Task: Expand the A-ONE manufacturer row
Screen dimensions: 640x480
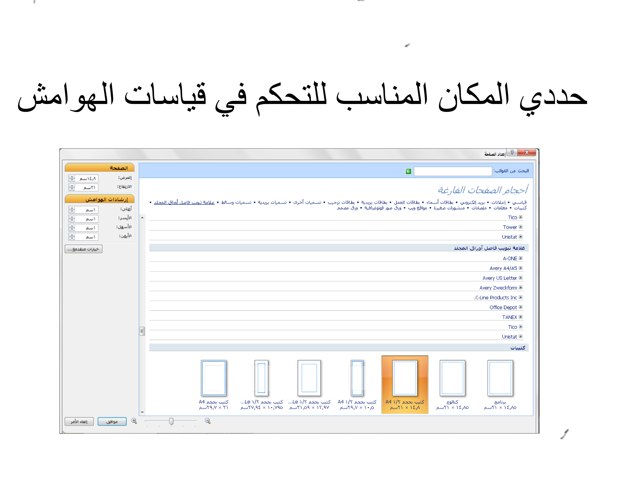Action: coord(520,258)
